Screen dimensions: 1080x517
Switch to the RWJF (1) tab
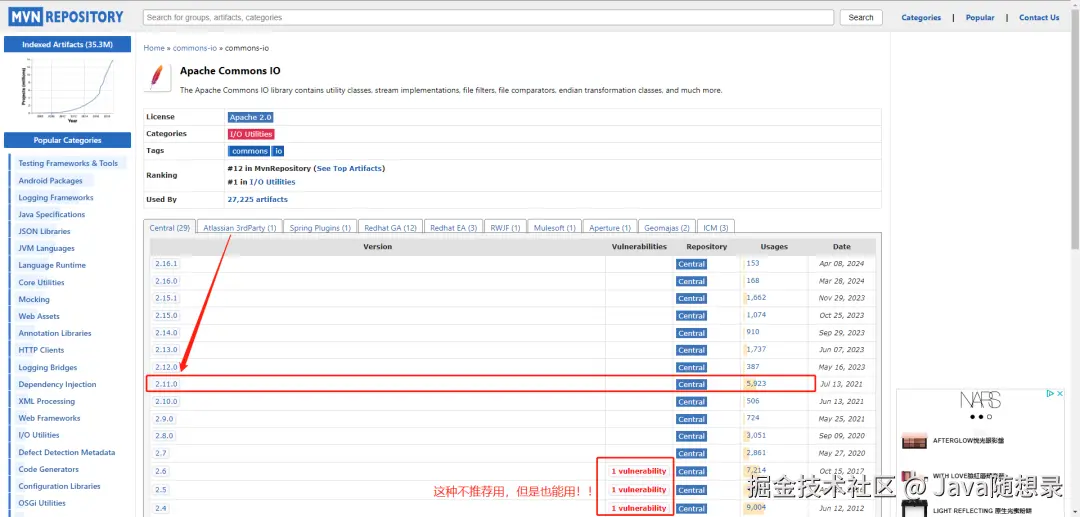(505, 228)
